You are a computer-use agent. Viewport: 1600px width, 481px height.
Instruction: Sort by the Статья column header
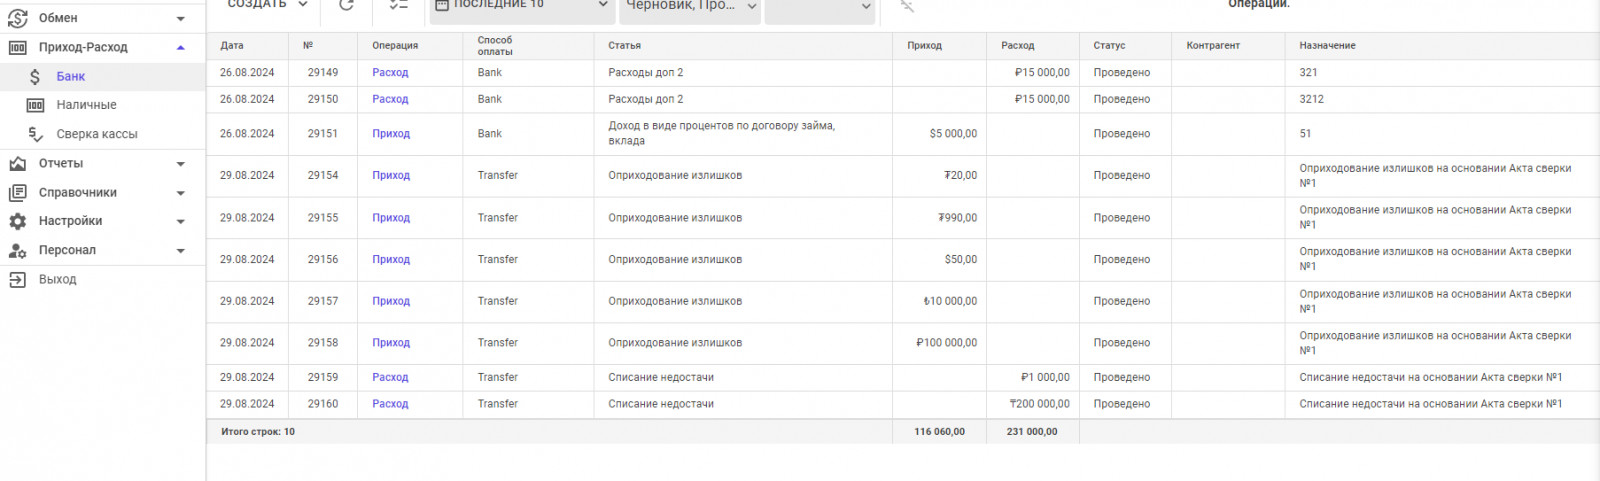click(624, 46)
